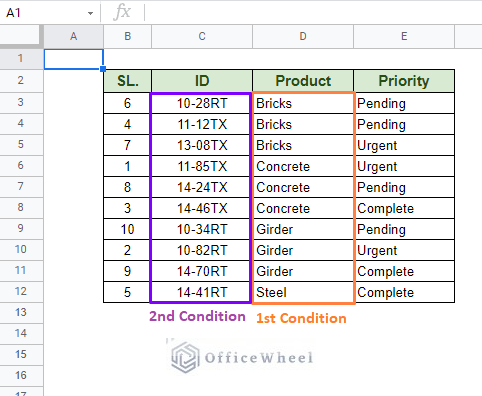Click Bricks cell in row 3
Screen dimensions: 482x396
[x=303, y=103]
